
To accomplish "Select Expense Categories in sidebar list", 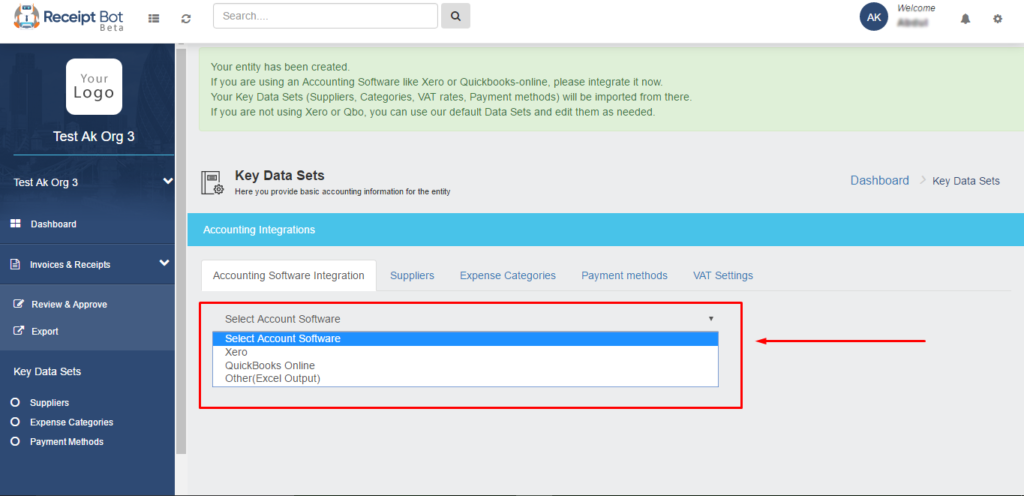I will [72, 422].
